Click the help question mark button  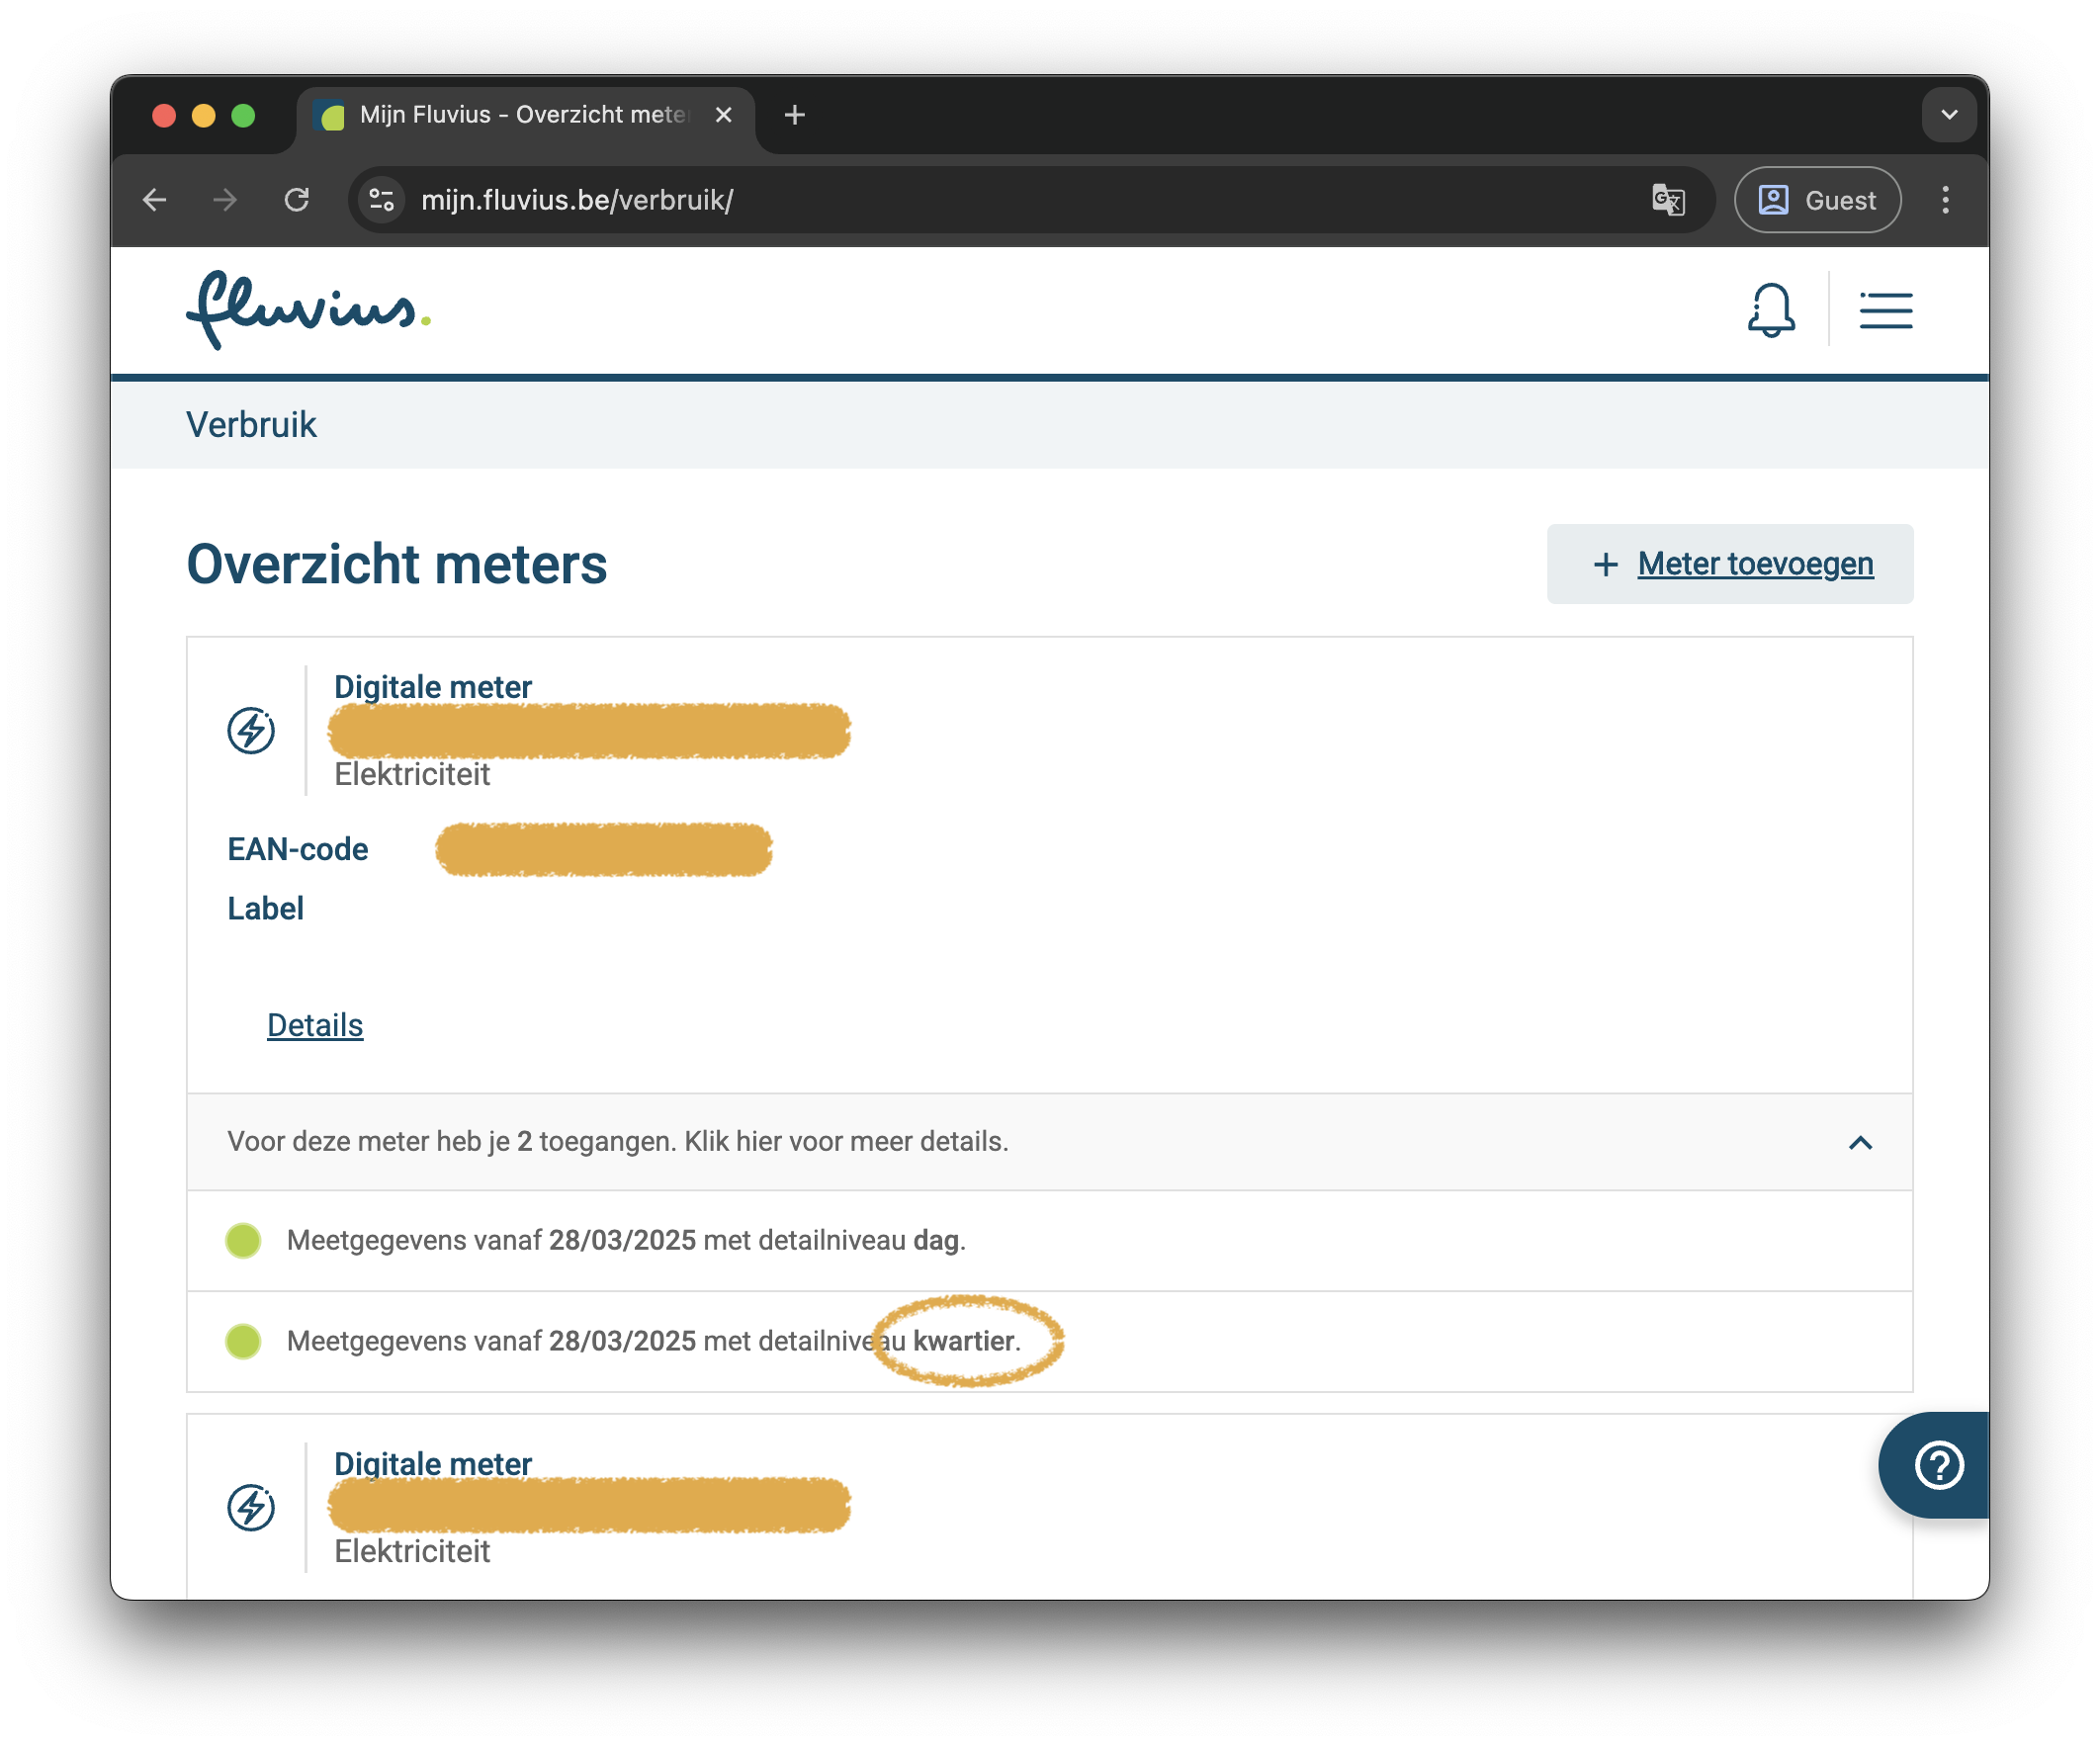pos(1937,1465)
